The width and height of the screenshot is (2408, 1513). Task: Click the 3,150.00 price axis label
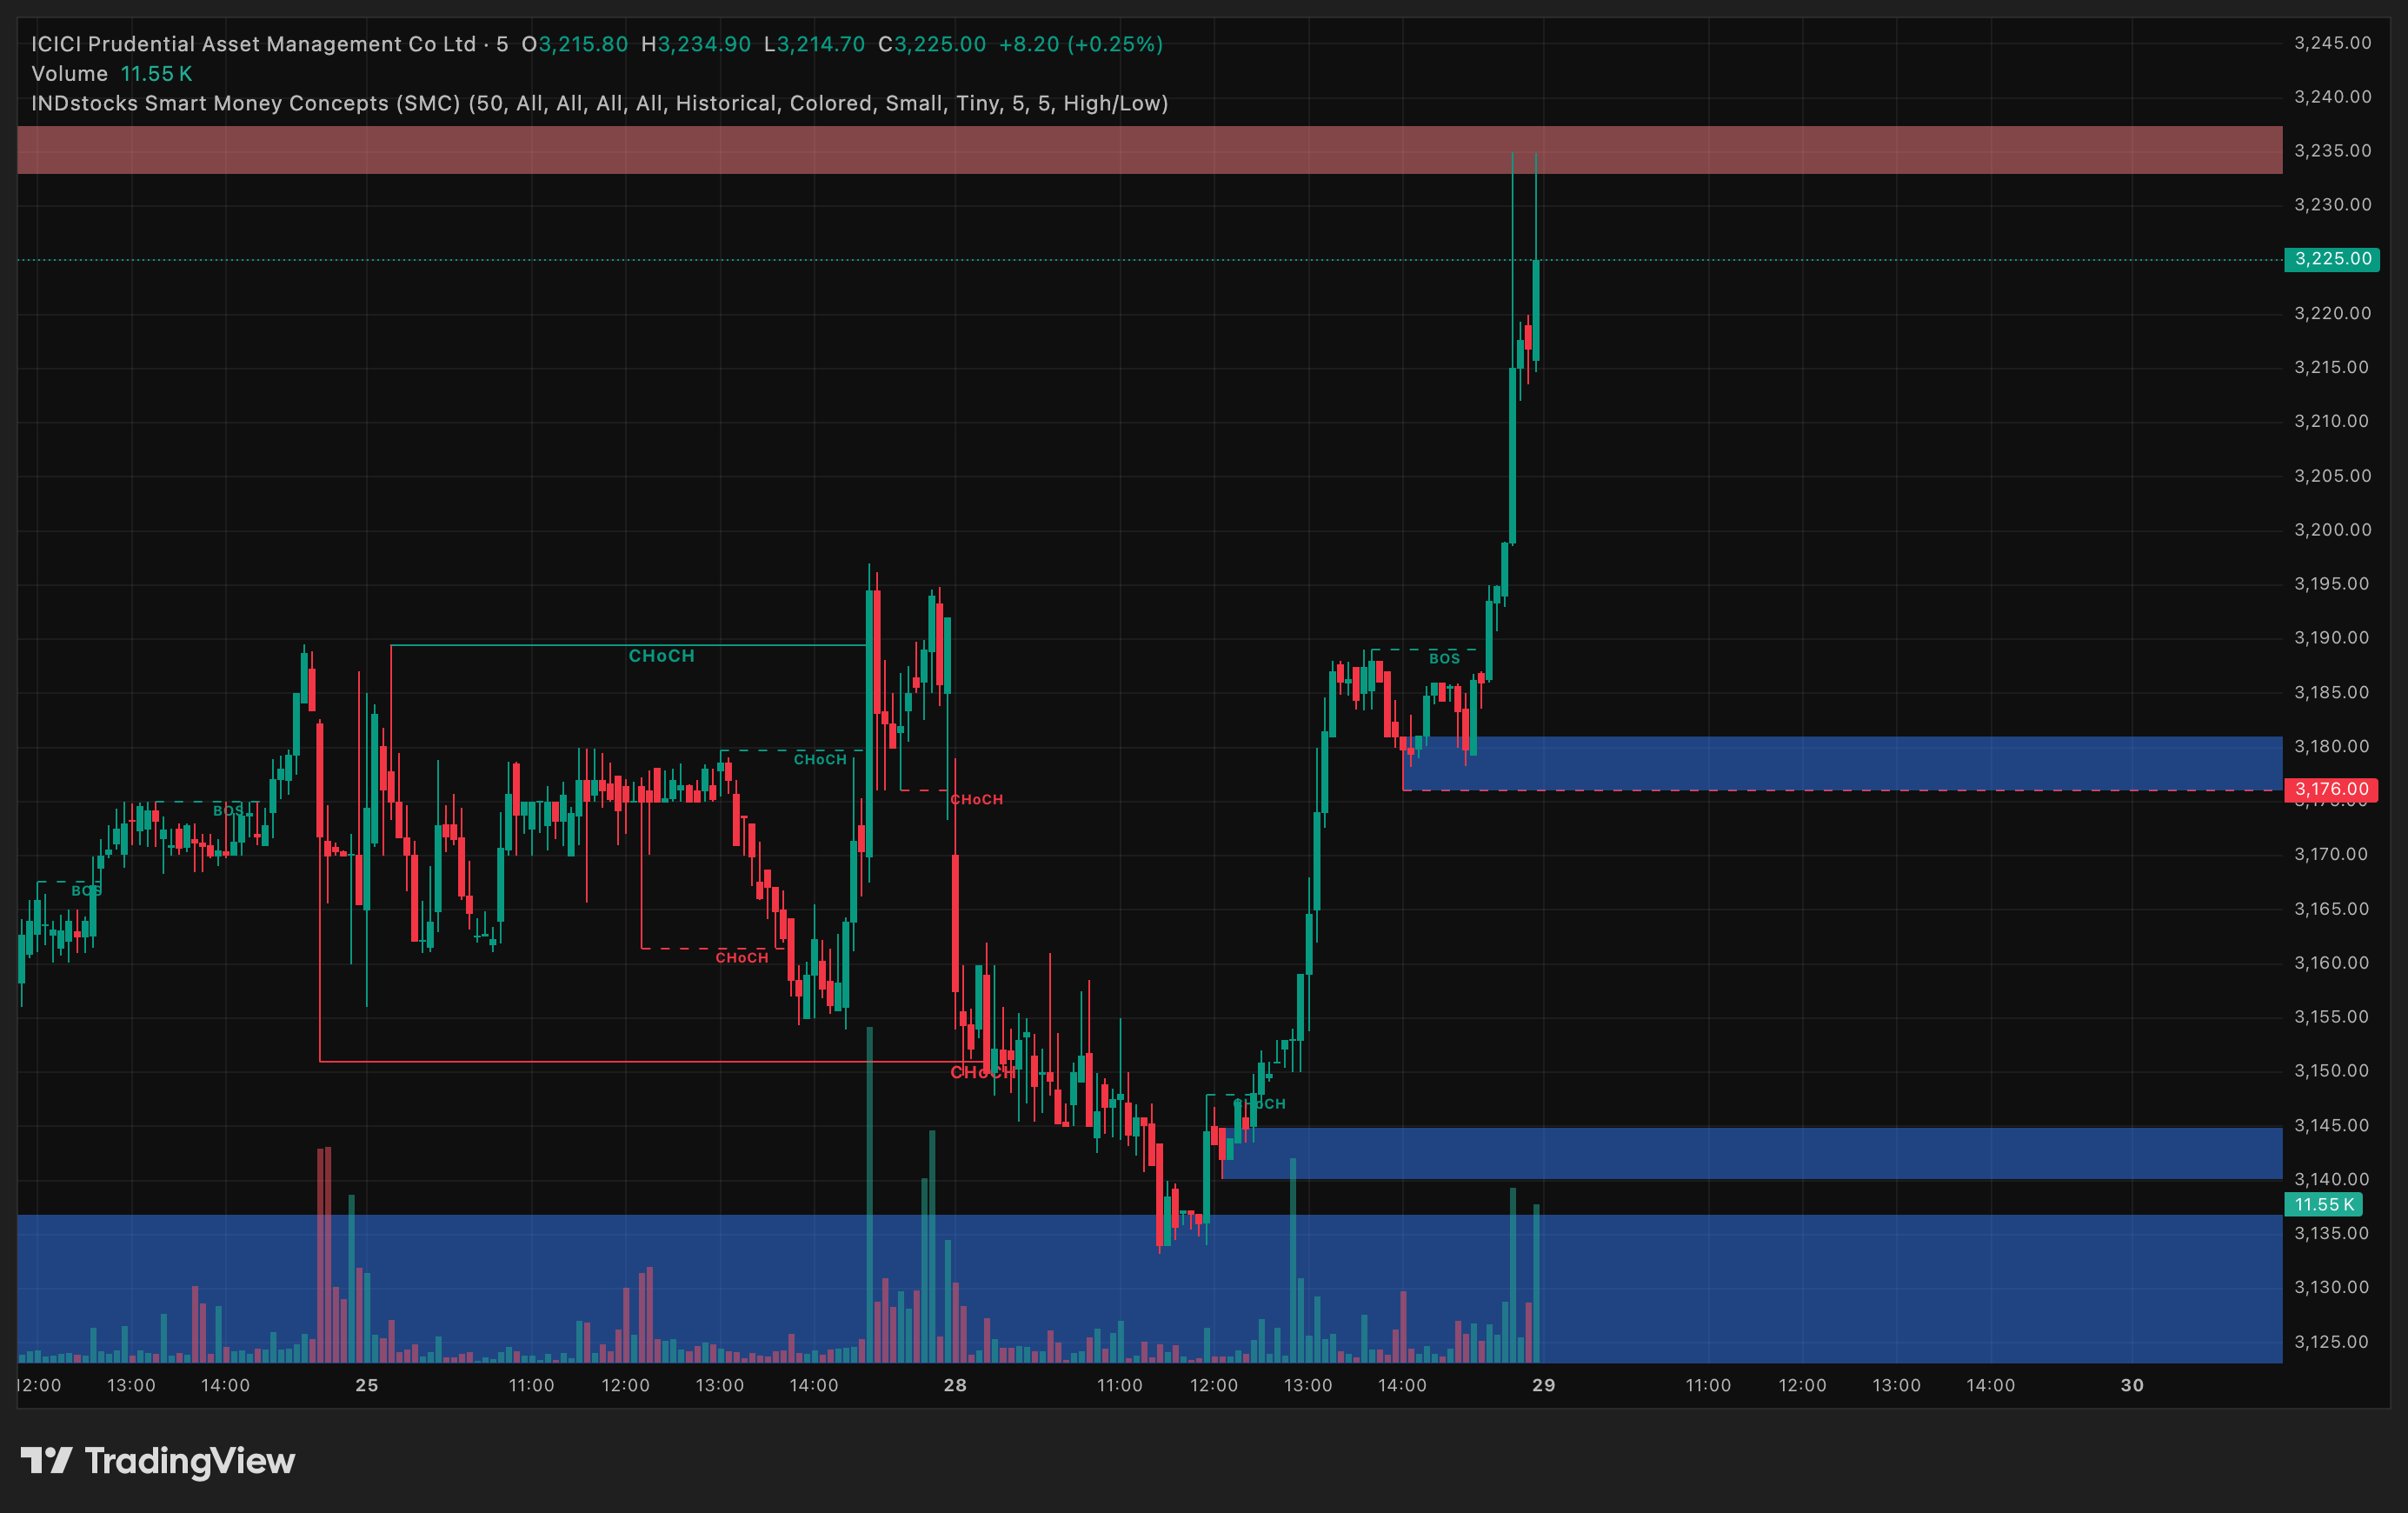[2332, 1071]
